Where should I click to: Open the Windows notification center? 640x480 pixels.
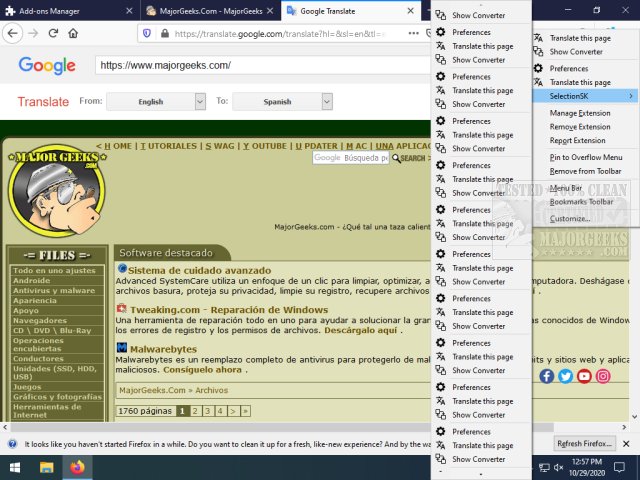click(x=619, y=467)
